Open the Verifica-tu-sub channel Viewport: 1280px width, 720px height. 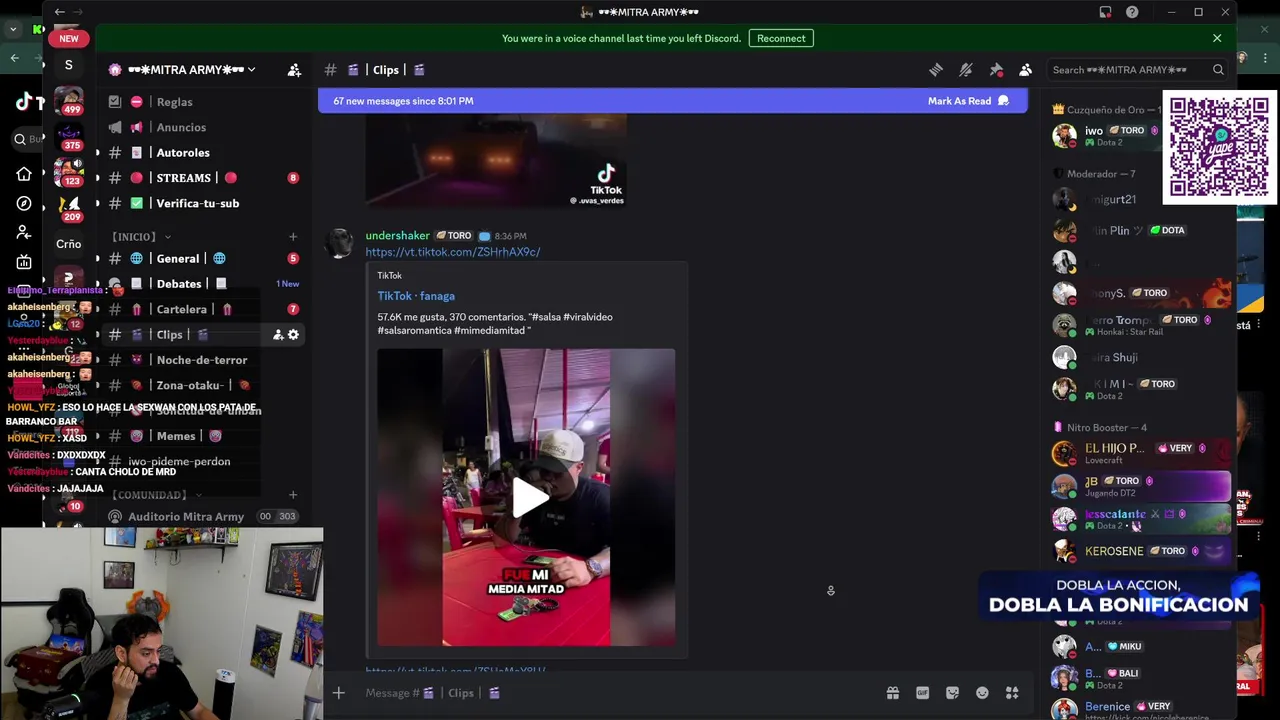pyautogui.click(x=205, y=203)
